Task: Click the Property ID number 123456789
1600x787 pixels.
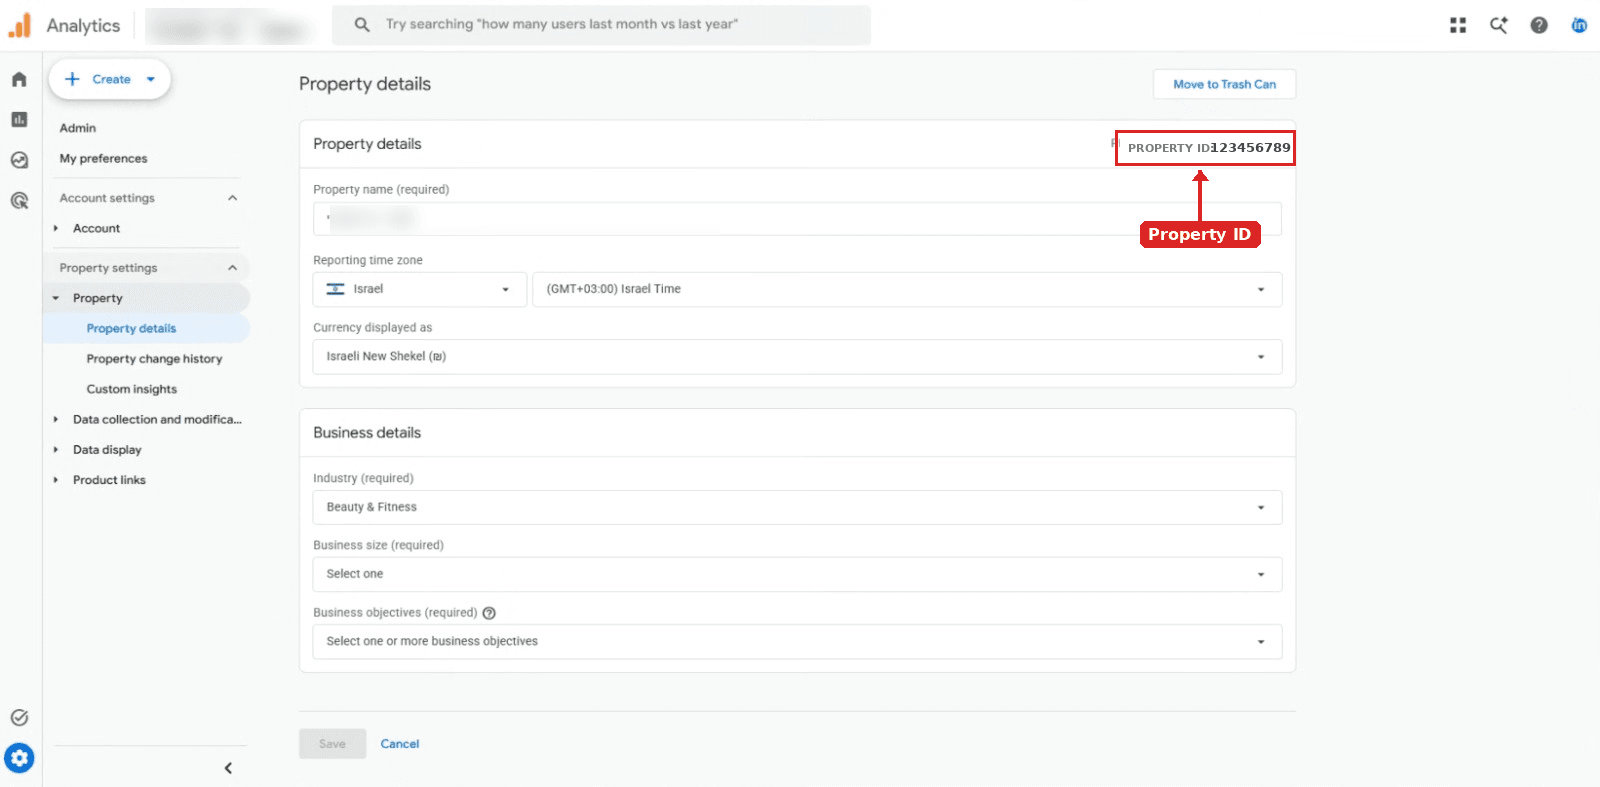Action: tap(1250, 148)
